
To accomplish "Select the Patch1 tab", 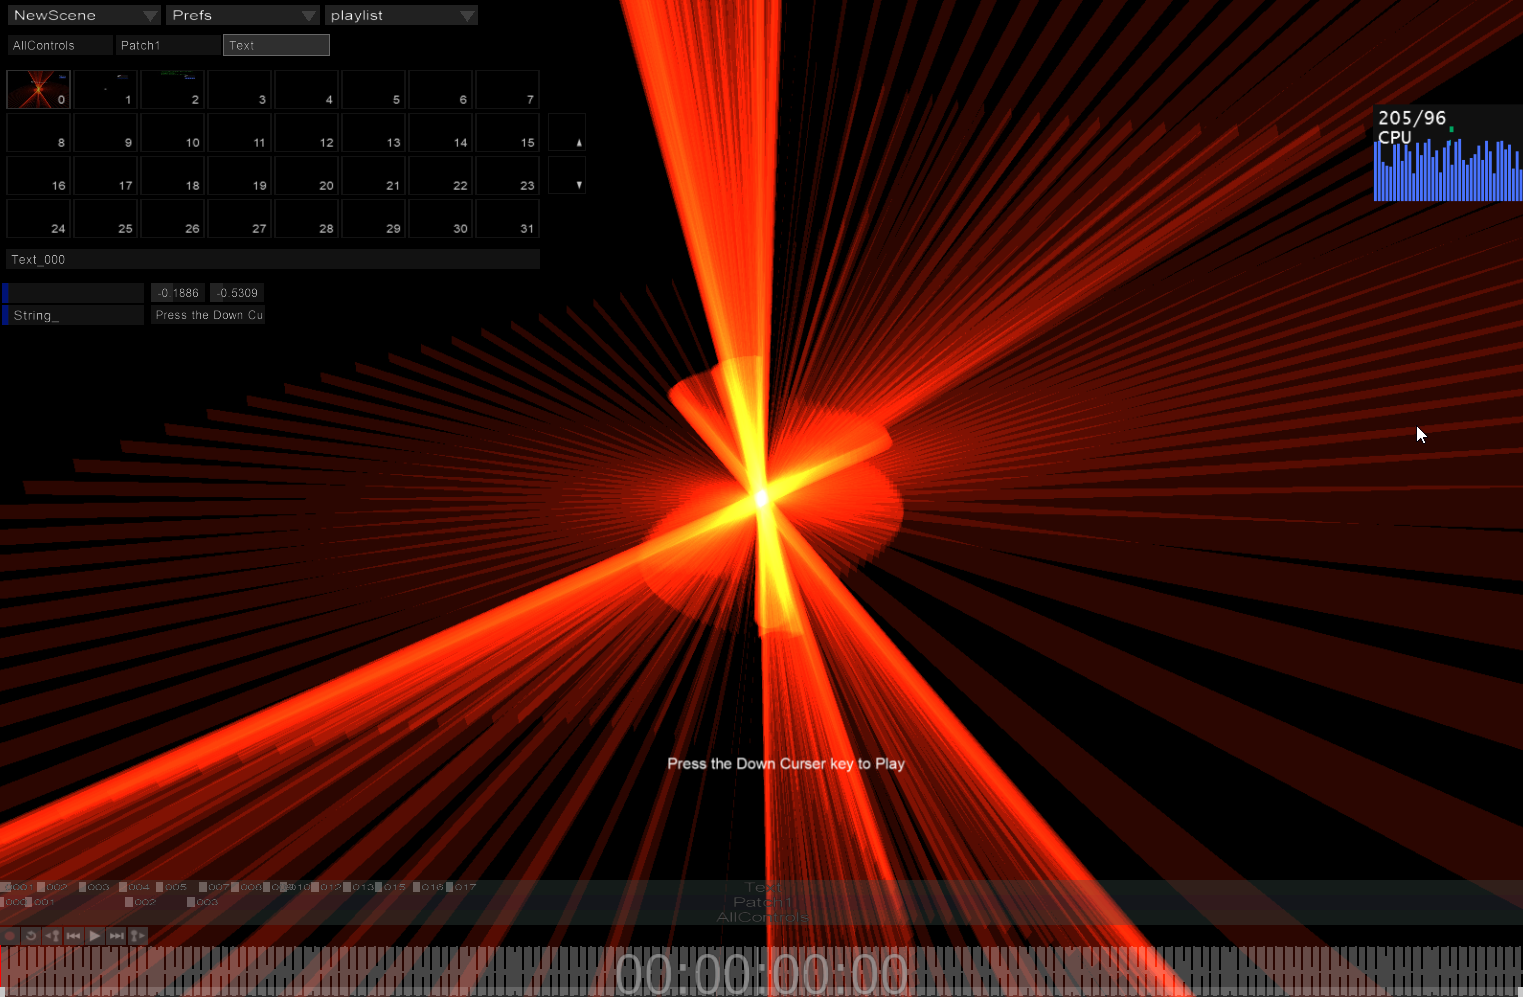I will tap(167, 45).
